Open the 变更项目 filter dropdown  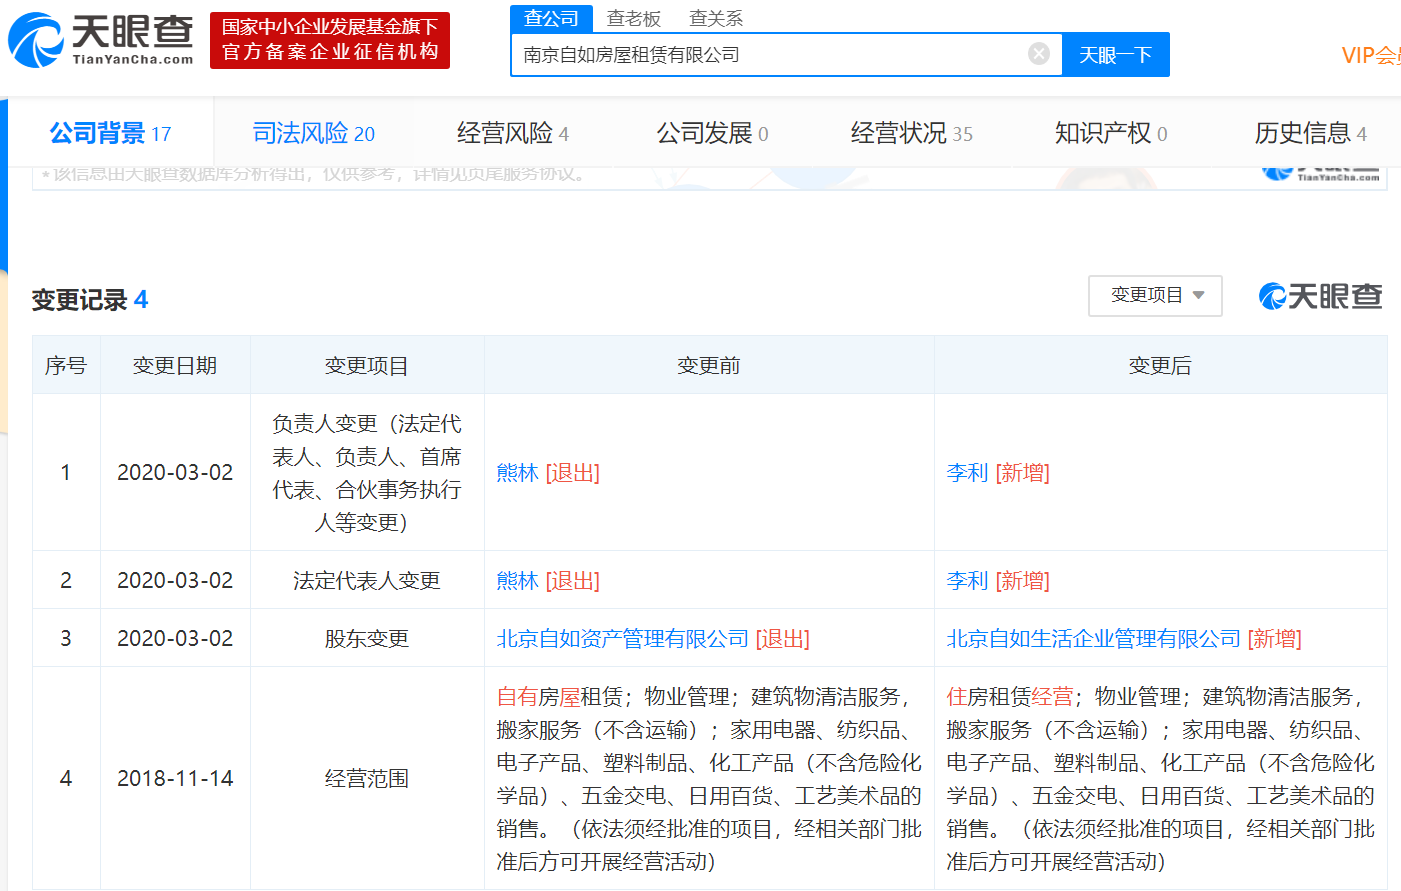click(x=1155, y=296)
